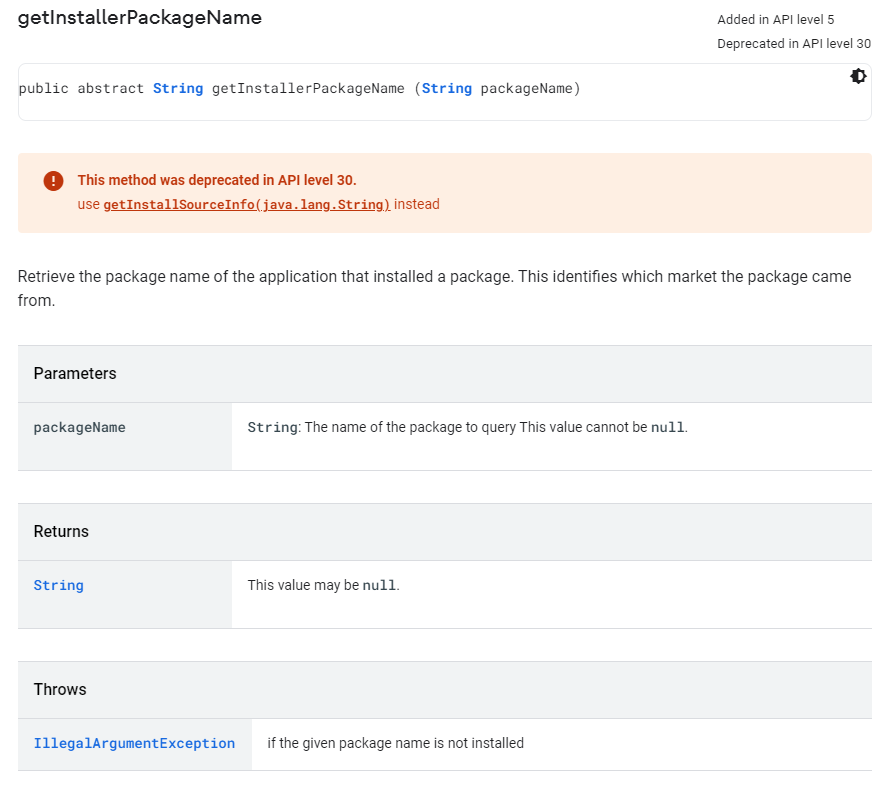The height and width of the screenshot is (789, 887).
Task: Click the bold 'This method was deprecated' notice
Action: click(217, 181)
